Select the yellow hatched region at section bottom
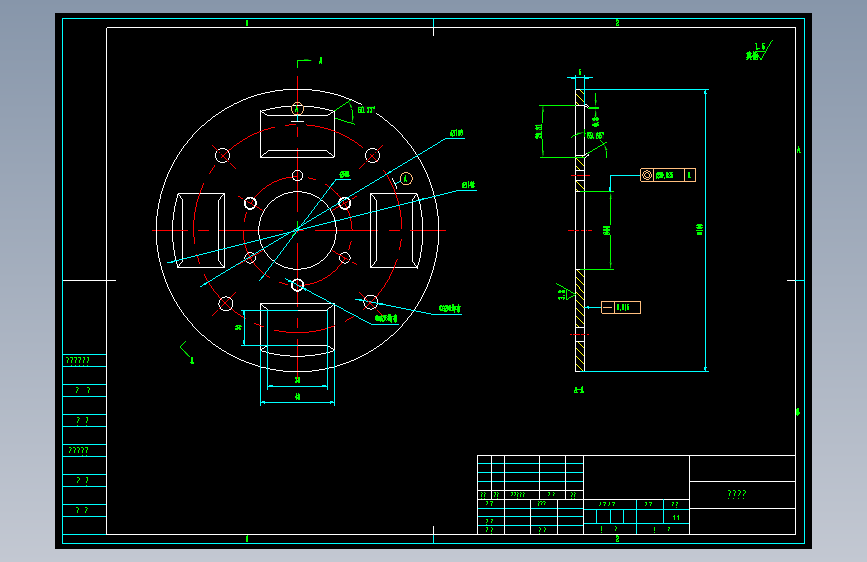This screenshot has width=867, height=562. (580, 356)
